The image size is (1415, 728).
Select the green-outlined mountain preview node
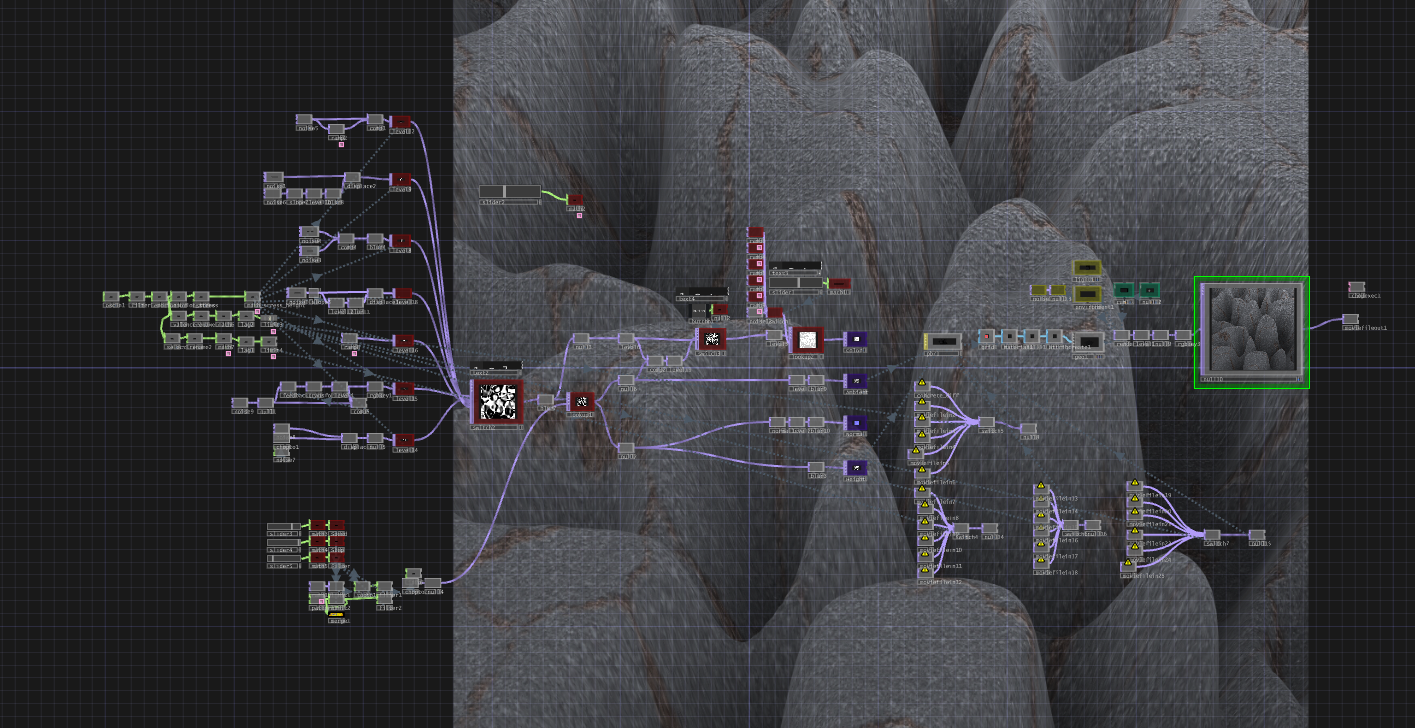pos(1252,332)
